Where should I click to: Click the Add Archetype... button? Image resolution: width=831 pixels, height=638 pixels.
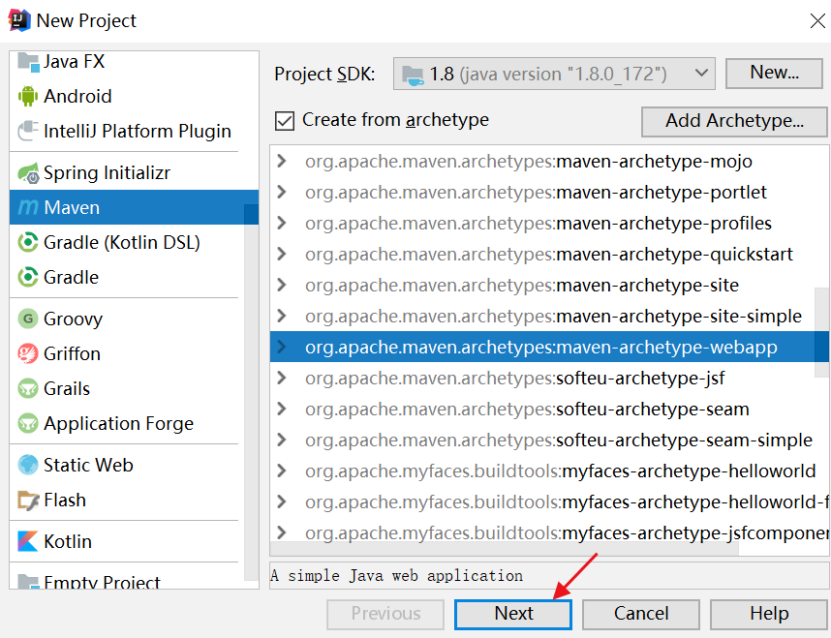pyautogui.click(x=734, y=121)
